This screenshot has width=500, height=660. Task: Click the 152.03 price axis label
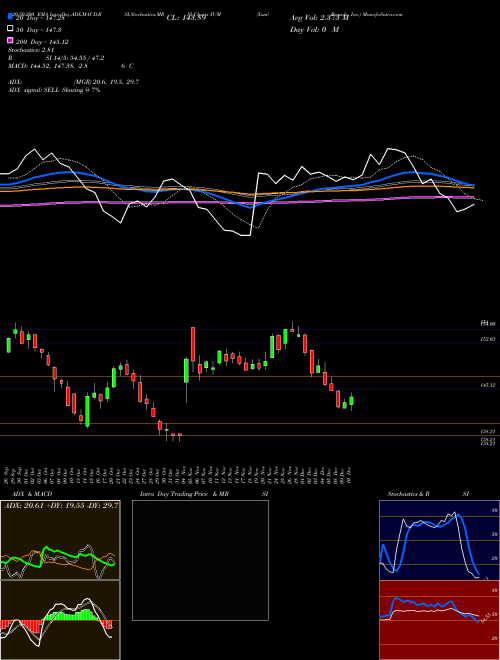(x=488, y=339)
